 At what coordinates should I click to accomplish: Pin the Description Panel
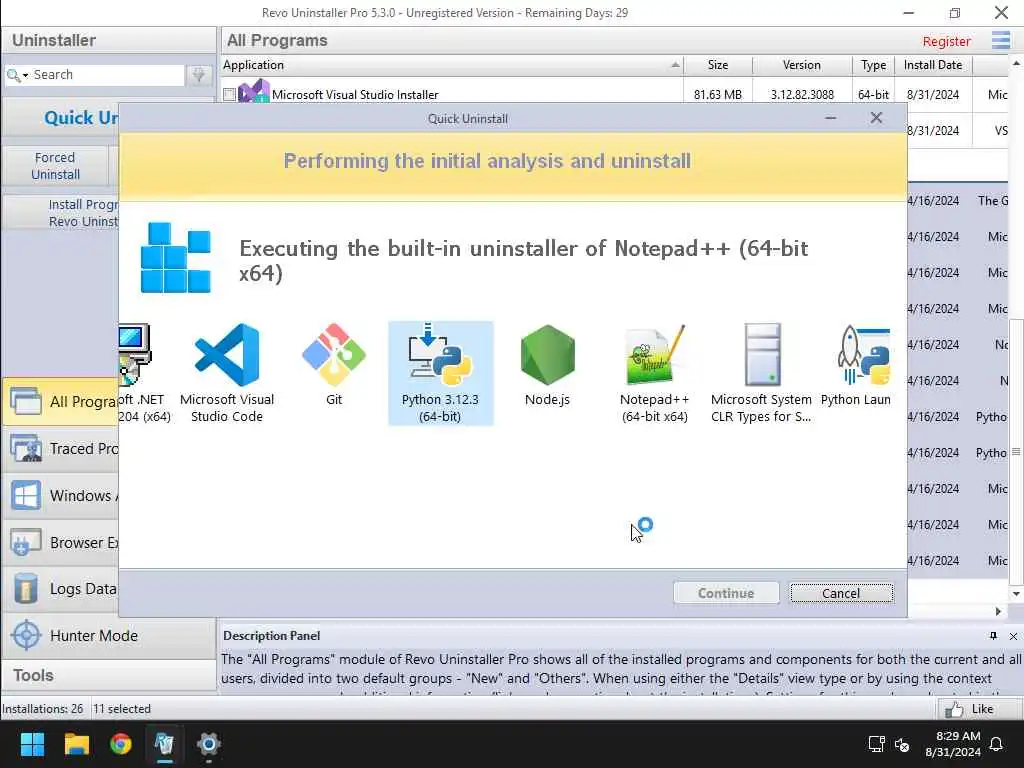[993, 636]
